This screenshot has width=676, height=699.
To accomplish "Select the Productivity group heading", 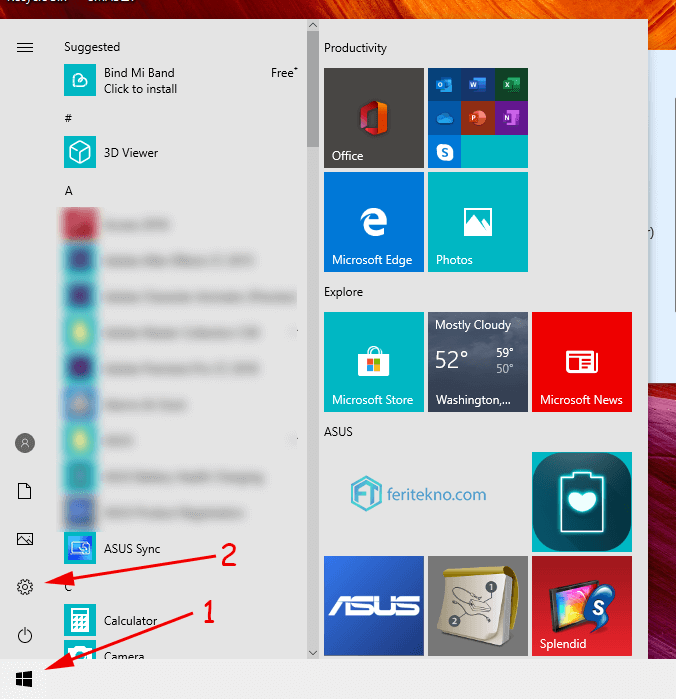I will pyautogui.click(x=355, y=48).
